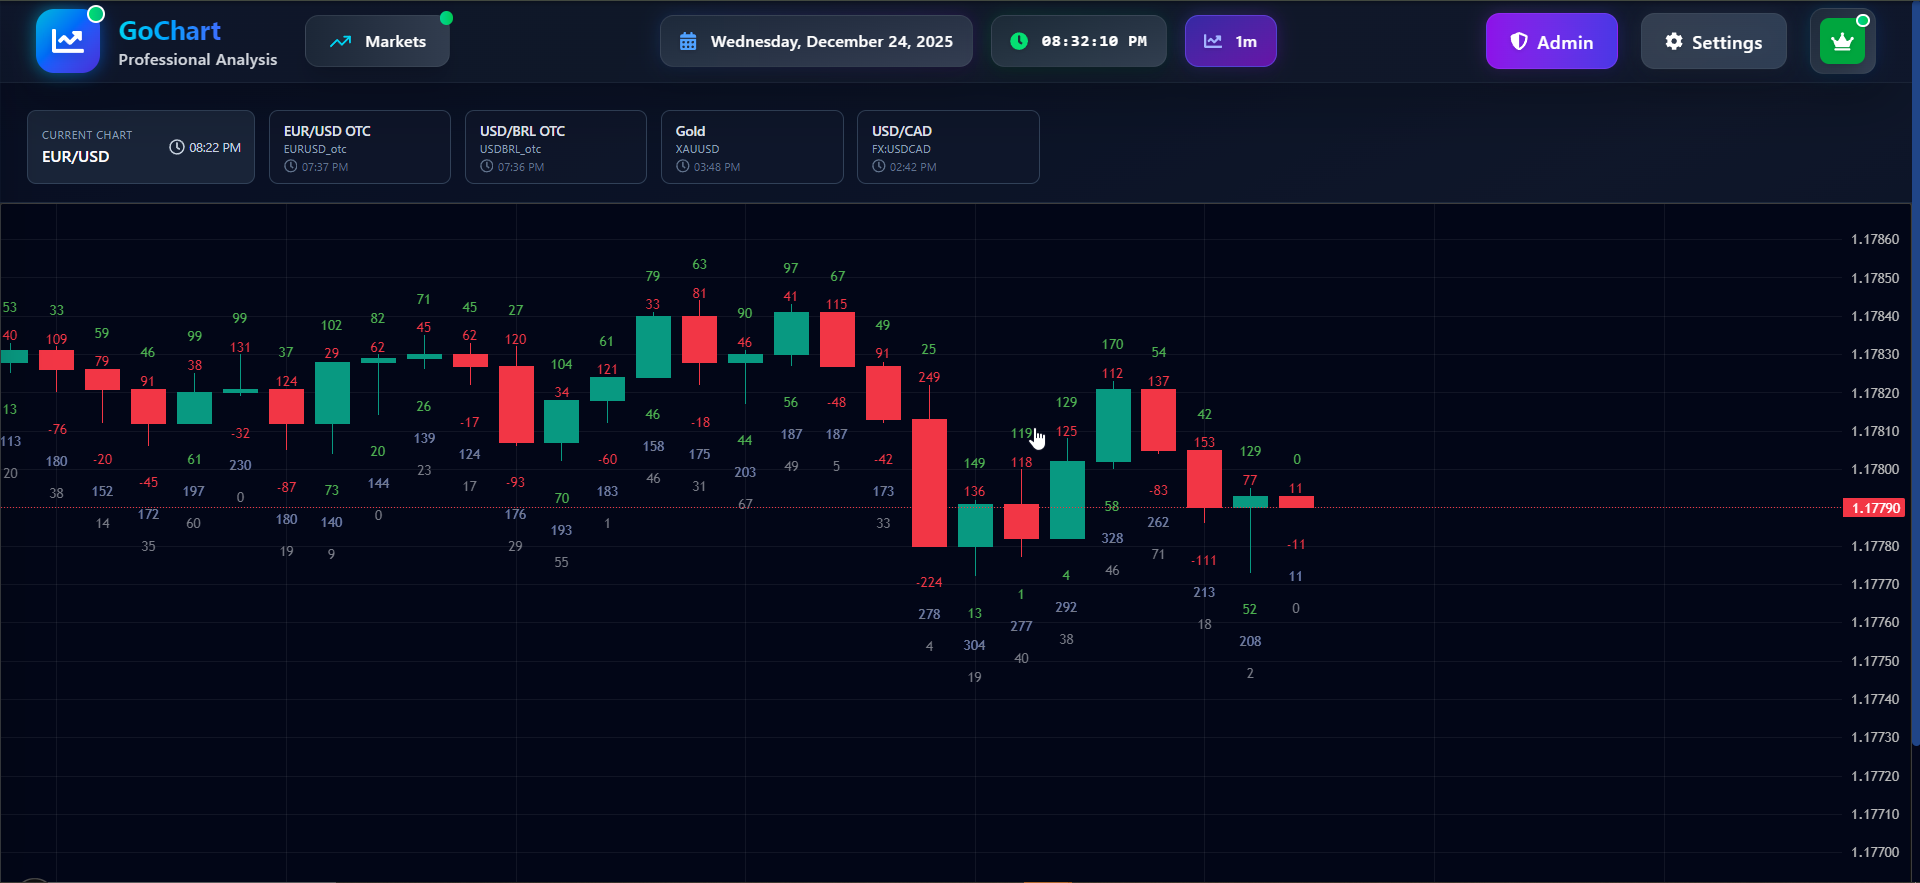
Task: Click the green crown premium icon
Action: (x=1842, y=42)
